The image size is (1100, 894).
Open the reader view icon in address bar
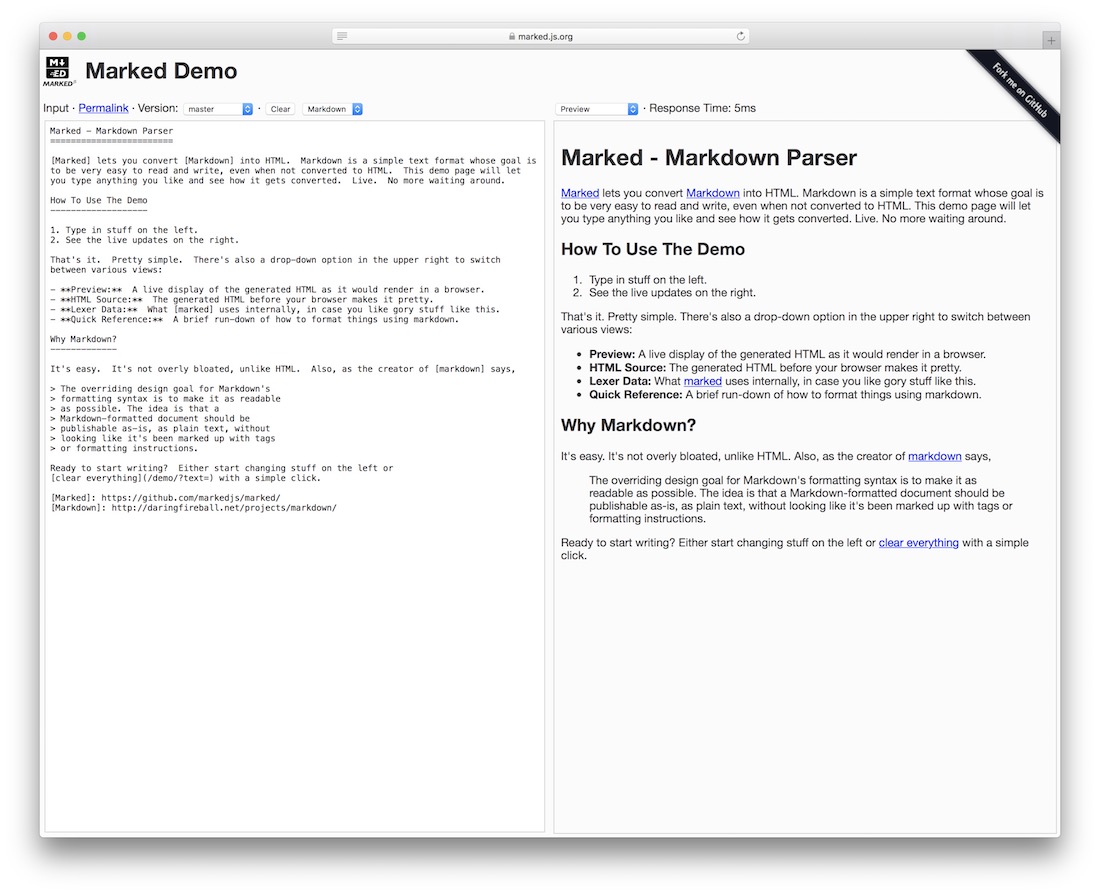tap(342, 36)
